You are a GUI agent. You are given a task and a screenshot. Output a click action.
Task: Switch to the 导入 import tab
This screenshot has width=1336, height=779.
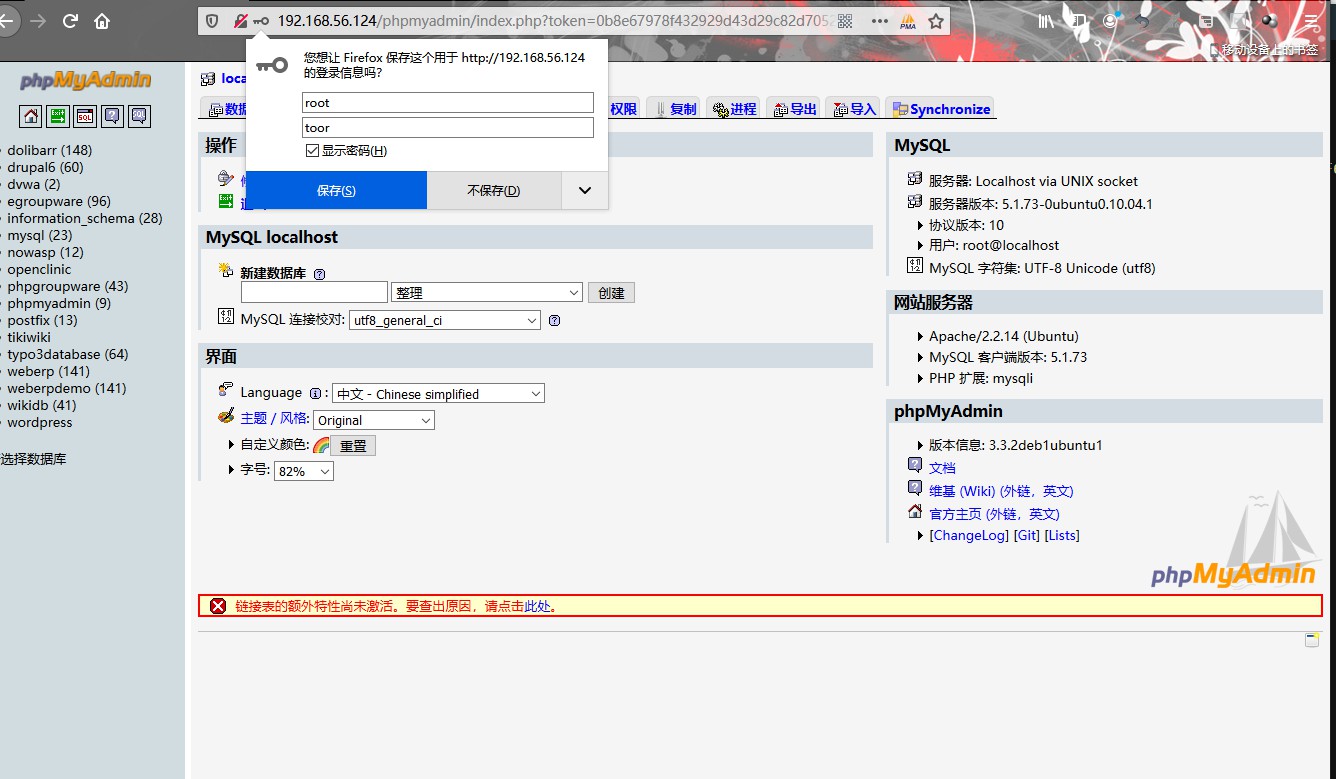(x=853, y=109)
